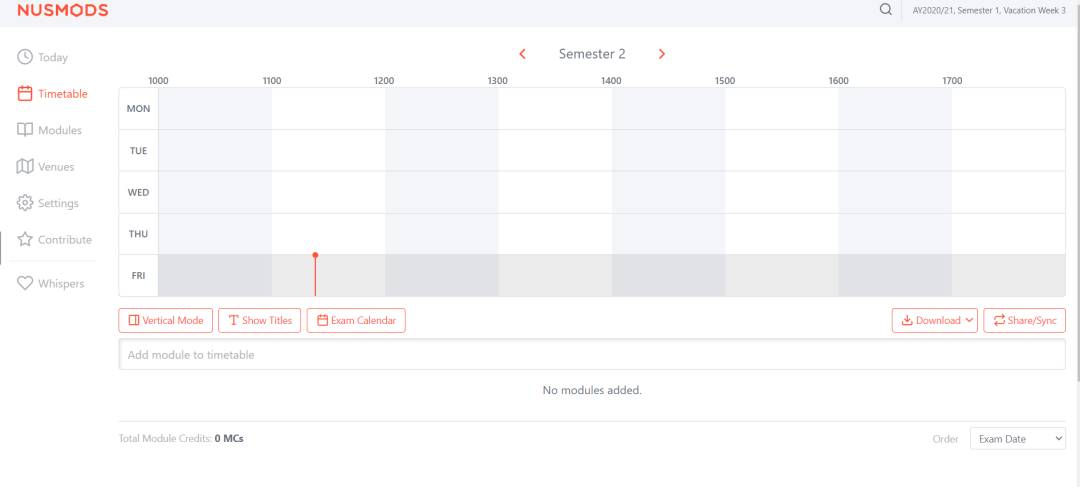The image size is (1080, 487).
Task: Open the Today clock icon
Action: (25, 57)
